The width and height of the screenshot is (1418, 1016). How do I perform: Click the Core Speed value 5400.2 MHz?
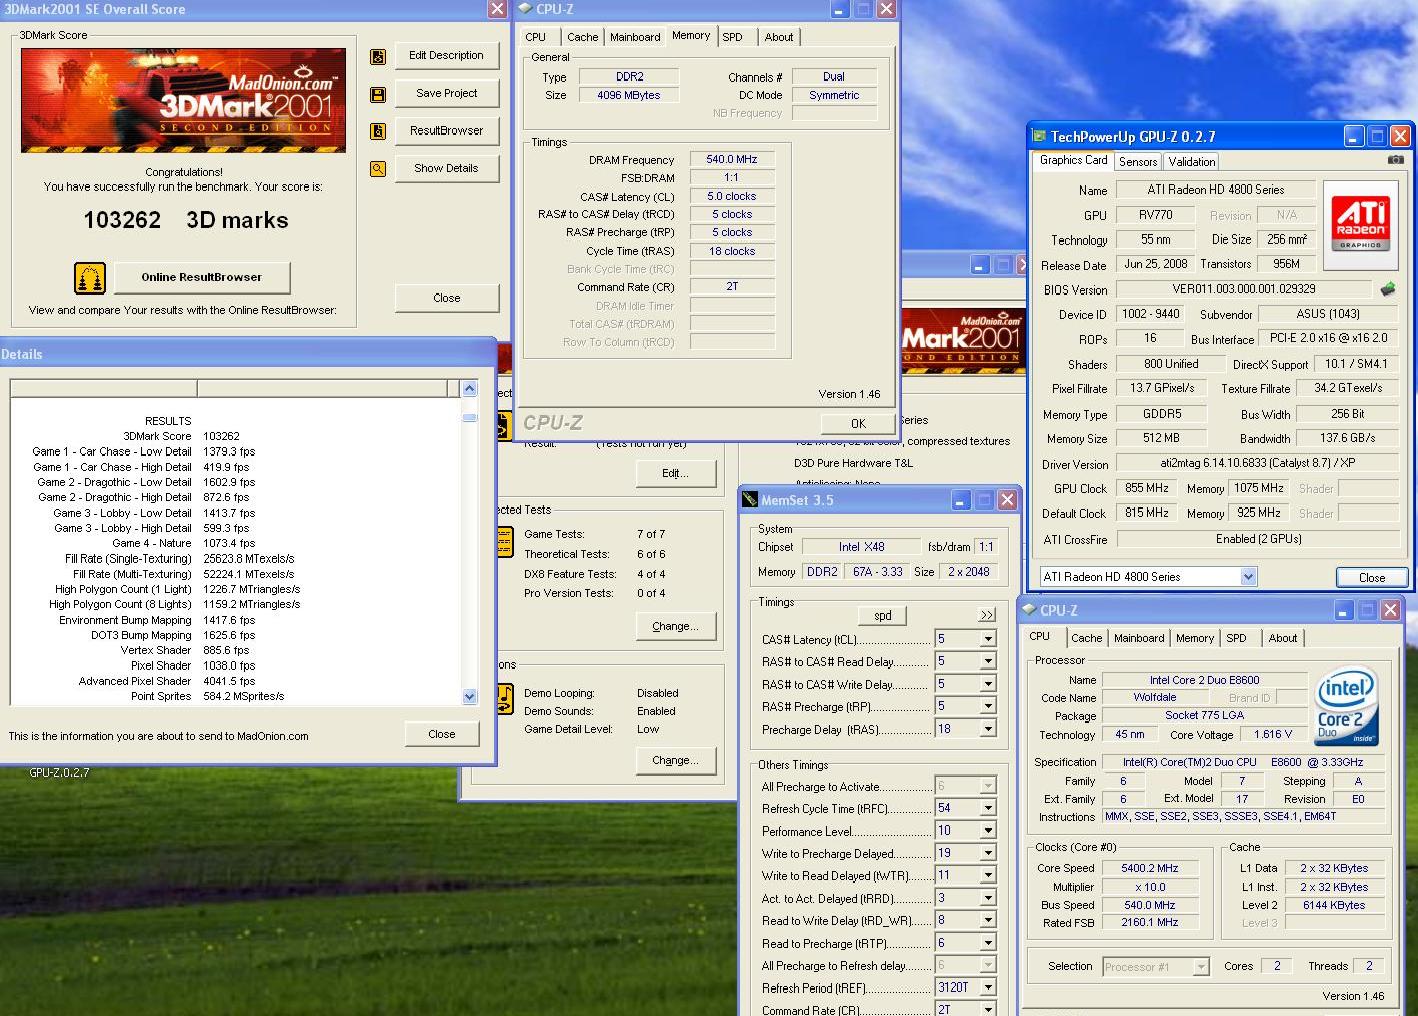(1149, 868)
